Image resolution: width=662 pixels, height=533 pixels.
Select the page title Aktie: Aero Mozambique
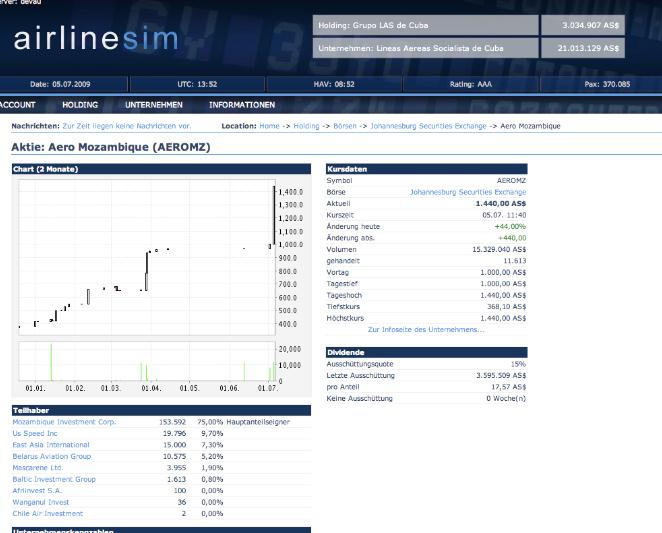(111, 147)
